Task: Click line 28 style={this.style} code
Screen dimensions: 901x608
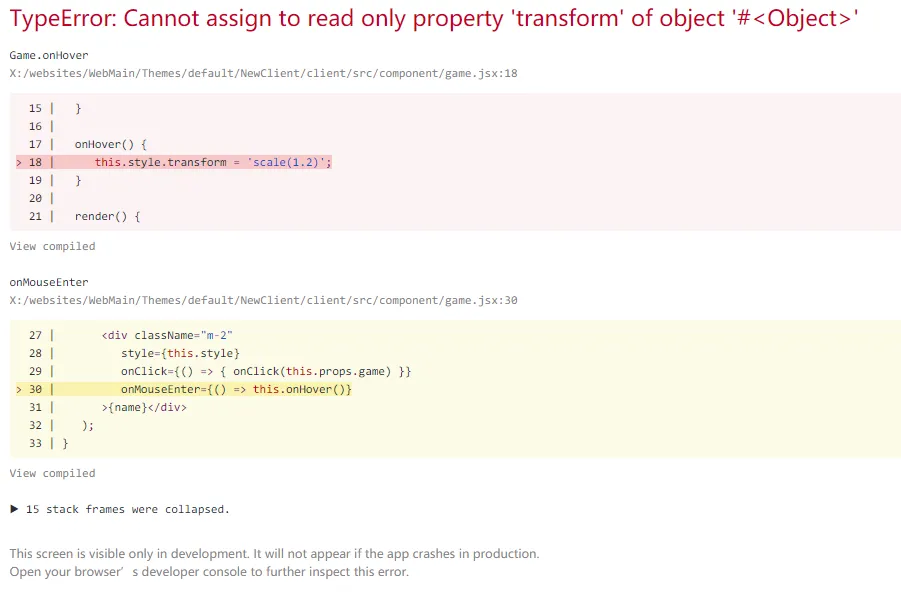Action: point(180,353)
